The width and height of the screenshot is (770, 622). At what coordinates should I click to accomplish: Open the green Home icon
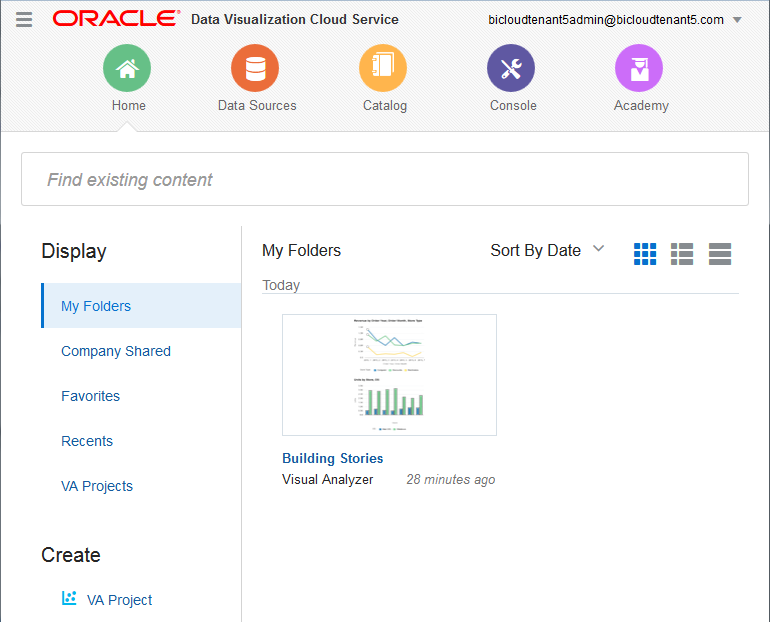click(127, 68)
